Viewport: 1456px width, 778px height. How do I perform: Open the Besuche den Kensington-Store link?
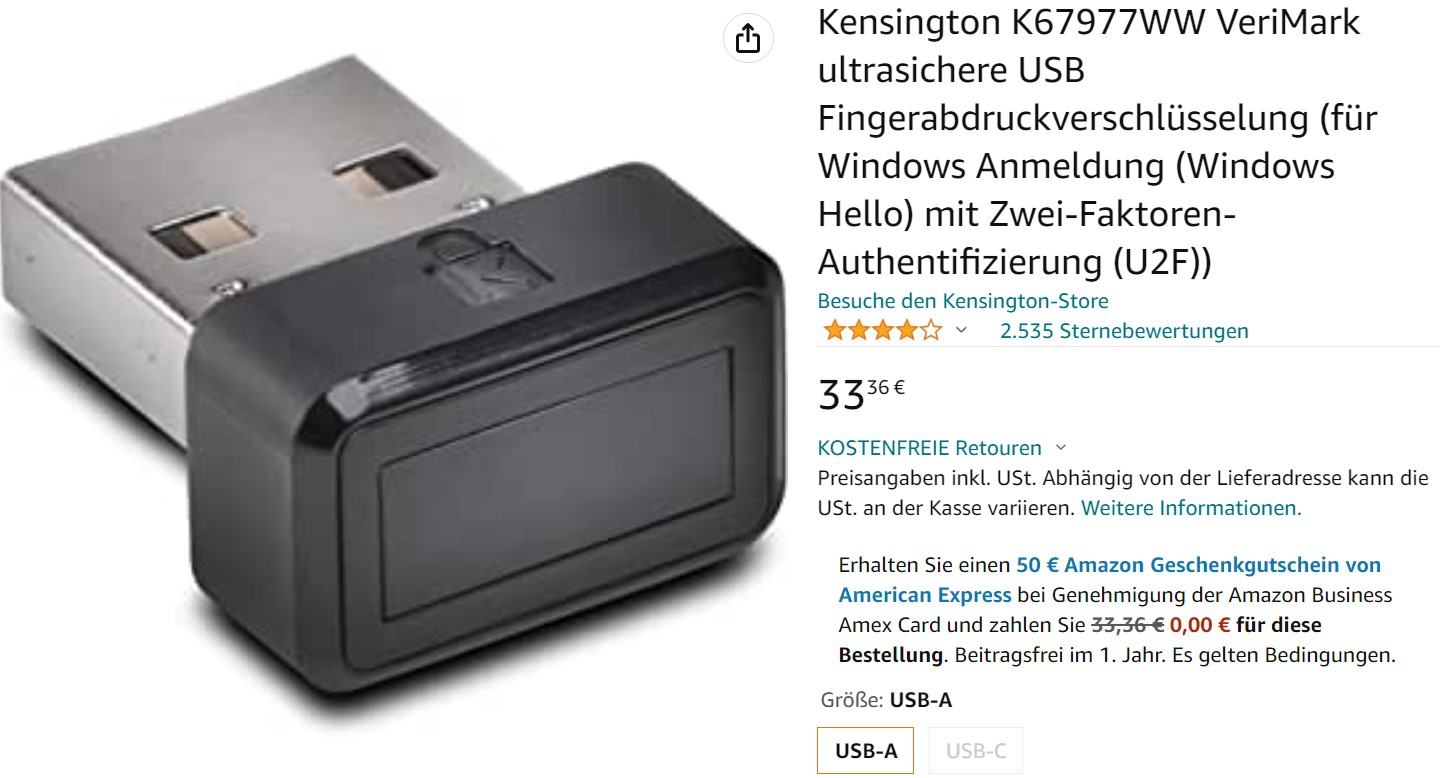coord(963,301)
